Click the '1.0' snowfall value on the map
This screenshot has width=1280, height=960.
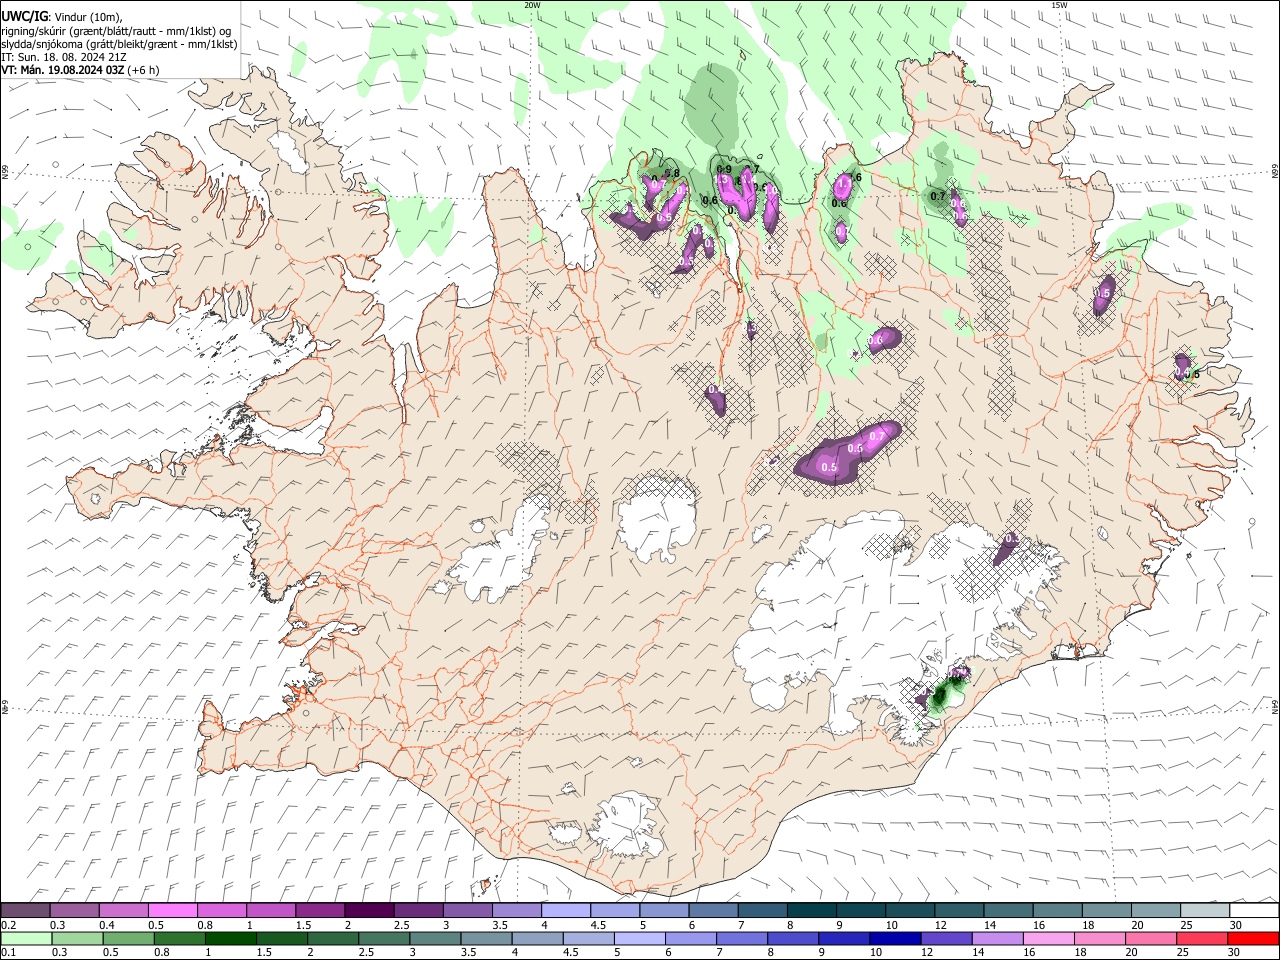pyautogui.click(x=771, y=190)
